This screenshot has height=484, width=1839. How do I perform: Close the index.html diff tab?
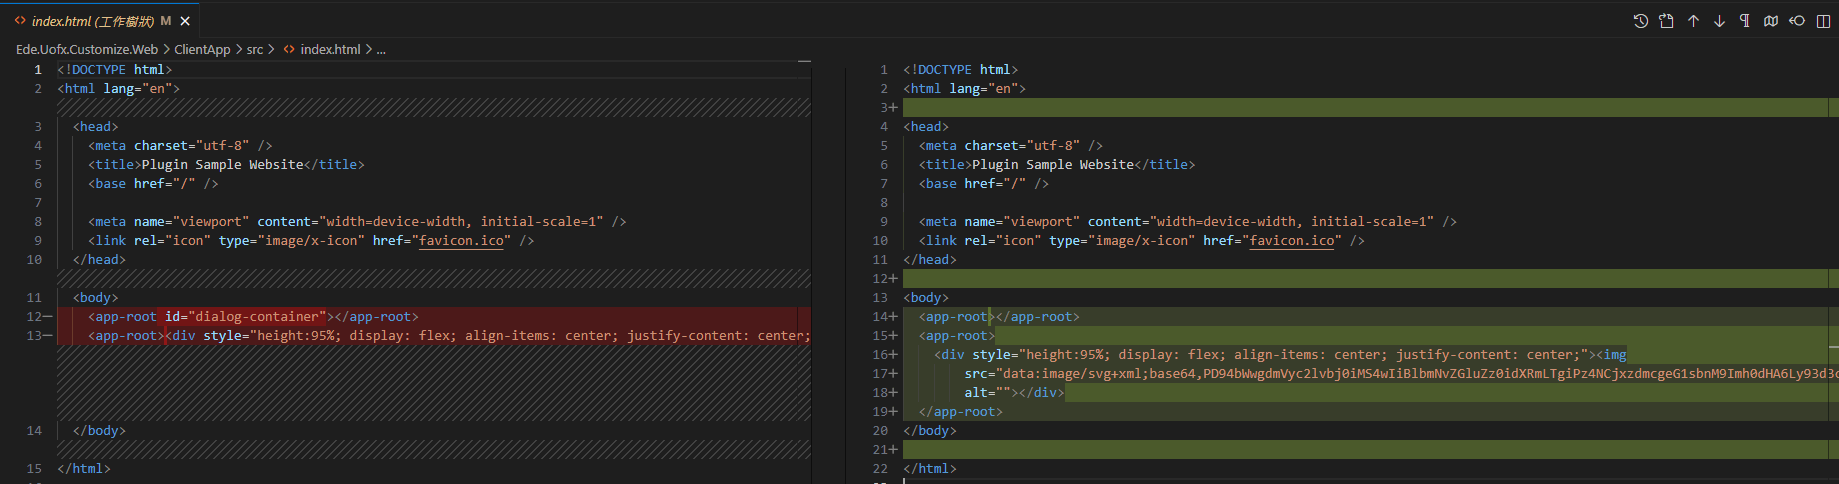[185, 21]
